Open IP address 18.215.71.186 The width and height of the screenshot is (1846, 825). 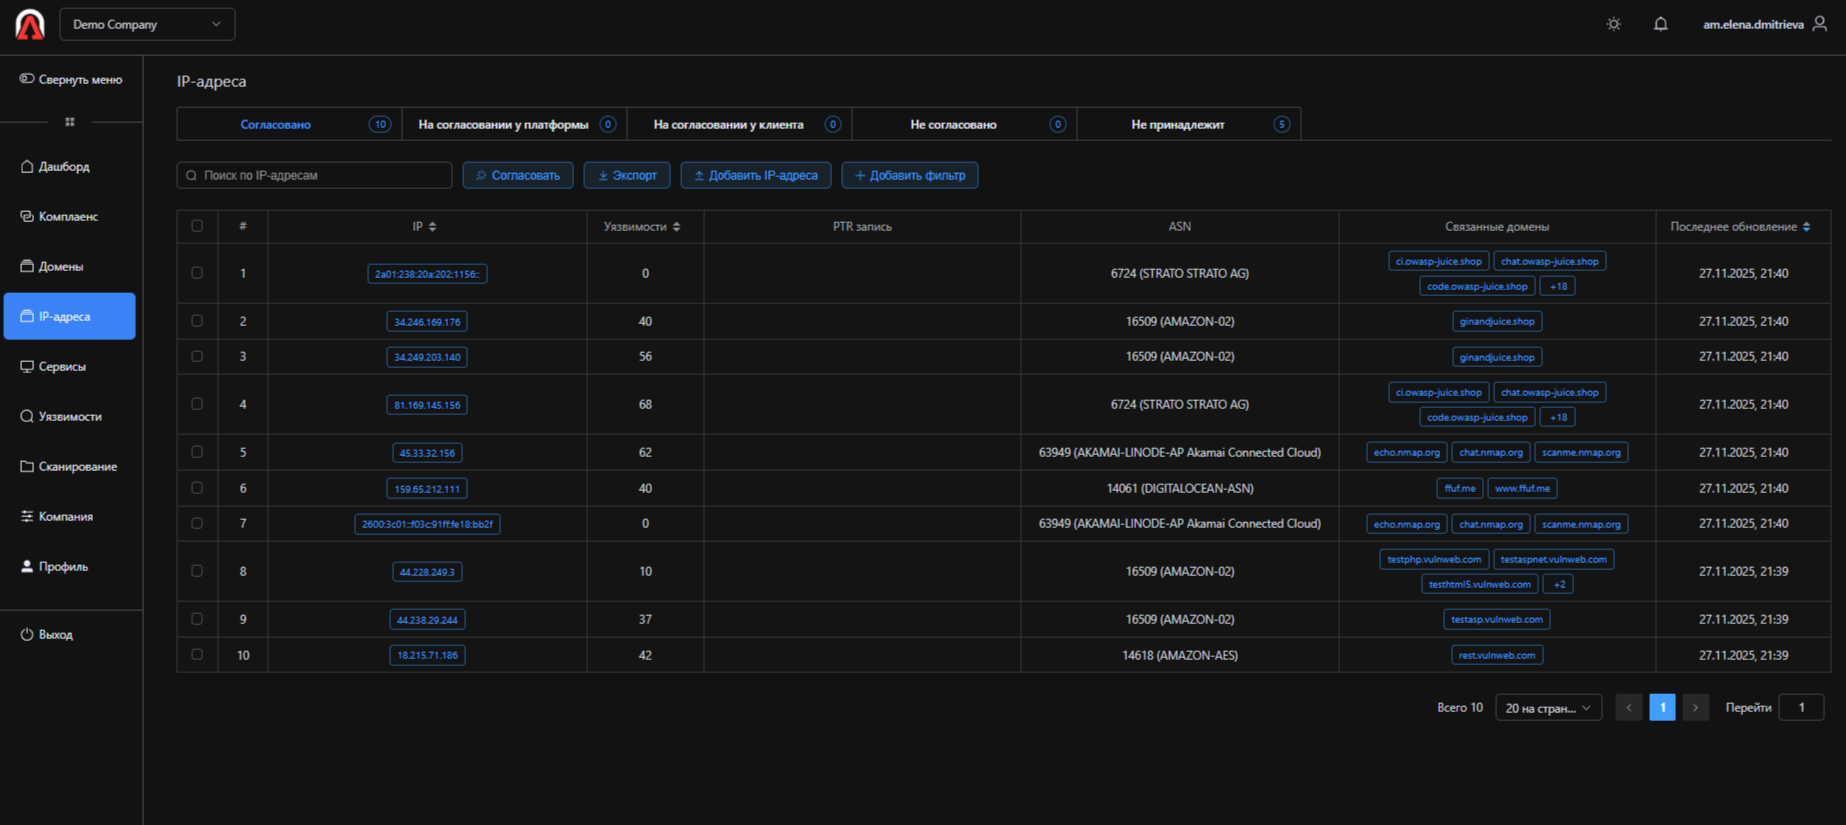click(427, 656)
